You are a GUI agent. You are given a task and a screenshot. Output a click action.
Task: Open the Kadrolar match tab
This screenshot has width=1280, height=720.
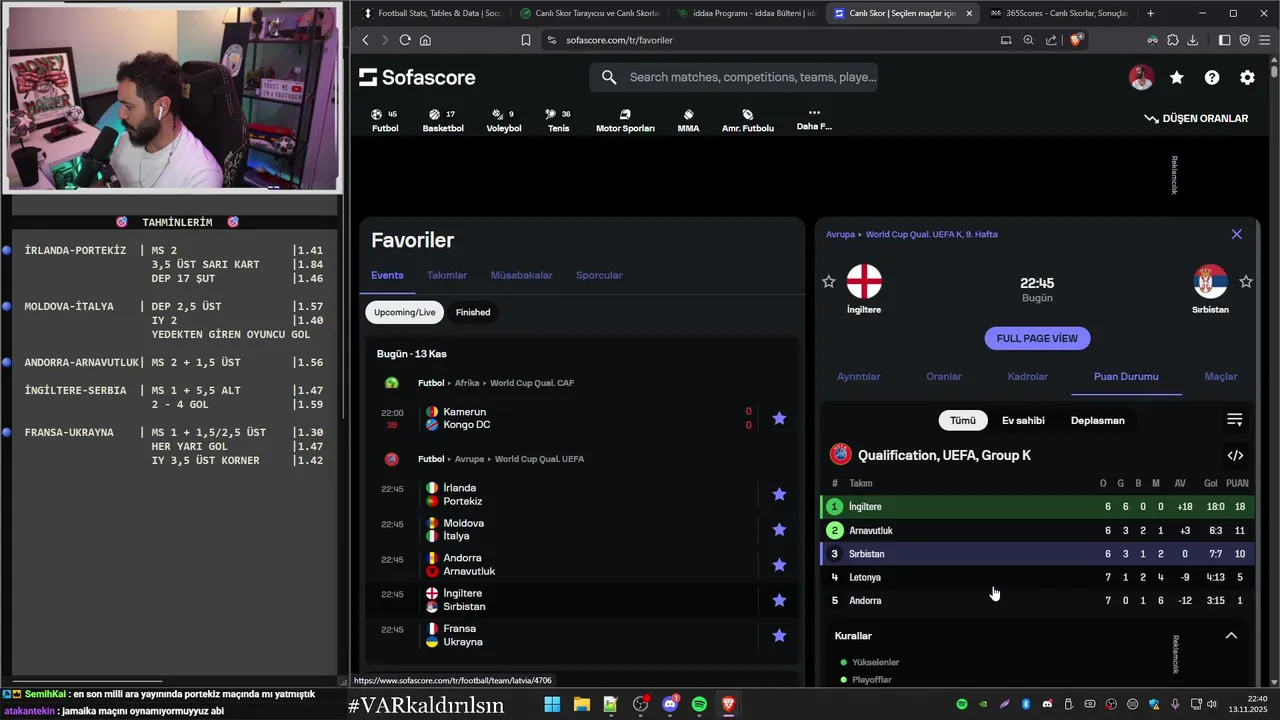pos(1028,377)
